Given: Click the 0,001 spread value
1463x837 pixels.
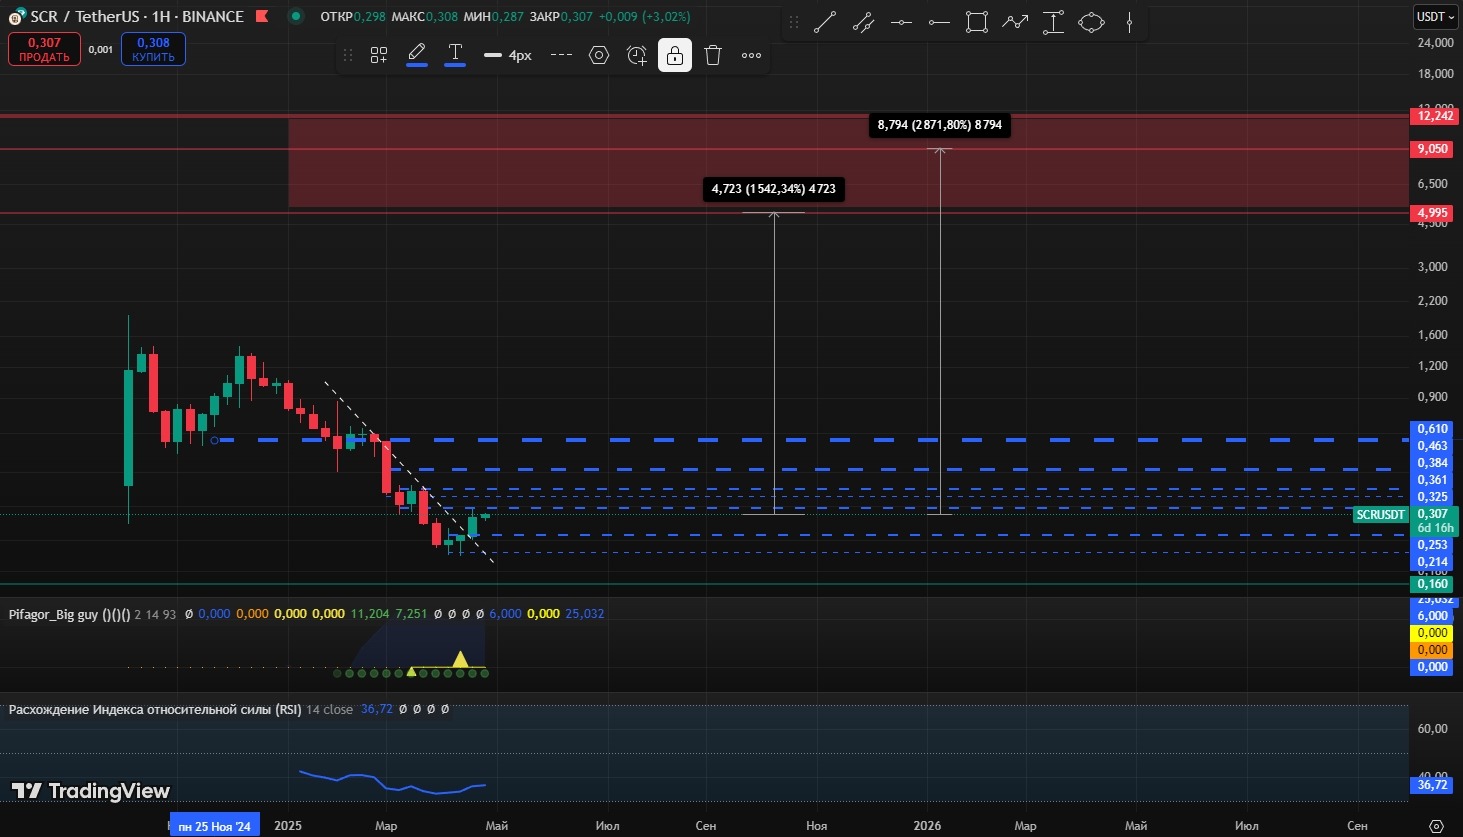Looking at the screenshot, I should (101, 49).
